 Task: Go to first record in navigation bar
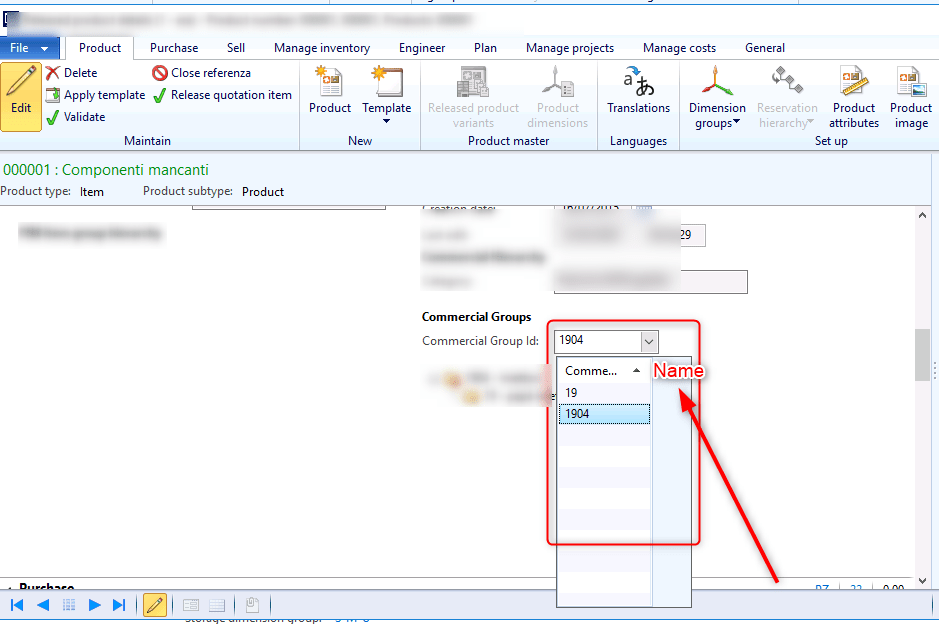17,605
